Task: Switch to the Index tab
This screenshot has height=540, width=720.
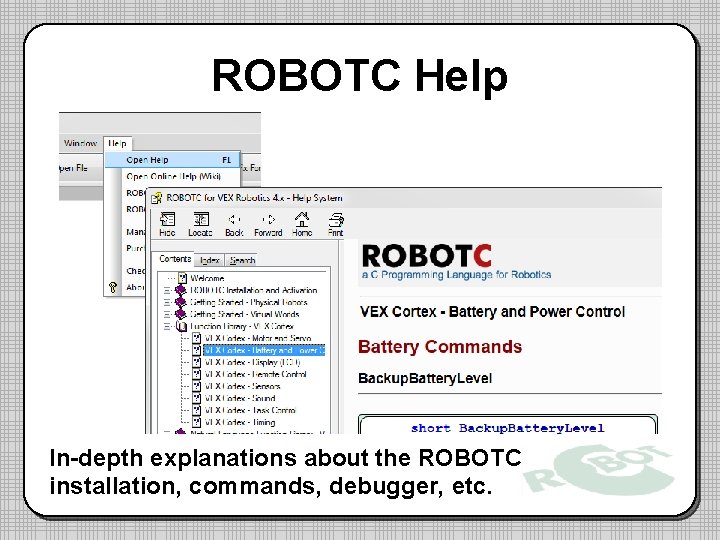Action: [210, 260]
